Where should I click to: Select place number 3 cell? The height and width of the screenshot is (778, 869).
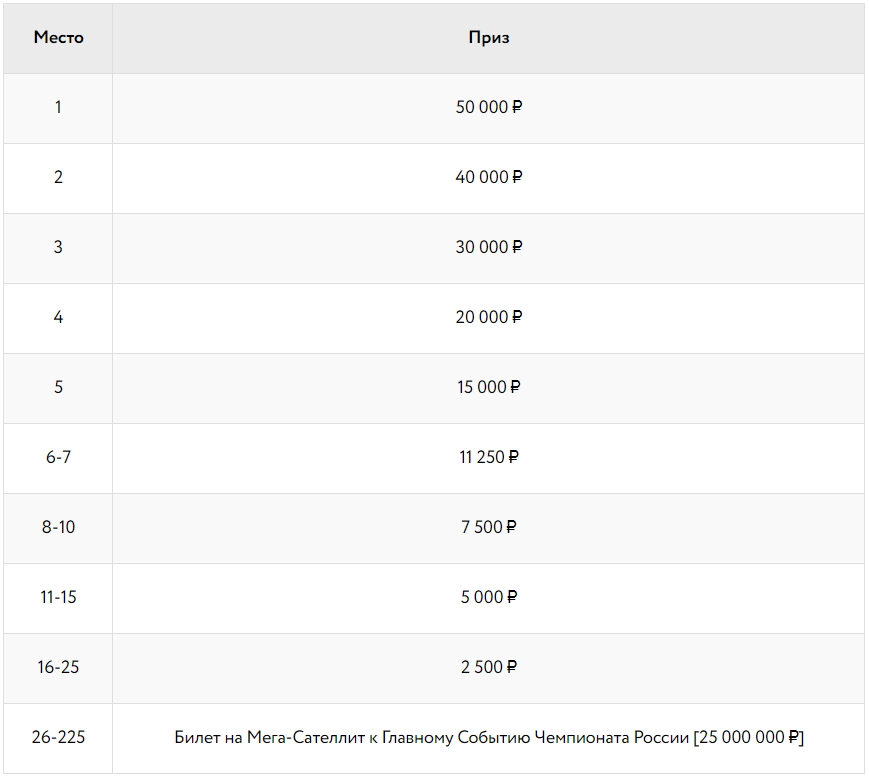pyautogui.click(x=58, y=247)
